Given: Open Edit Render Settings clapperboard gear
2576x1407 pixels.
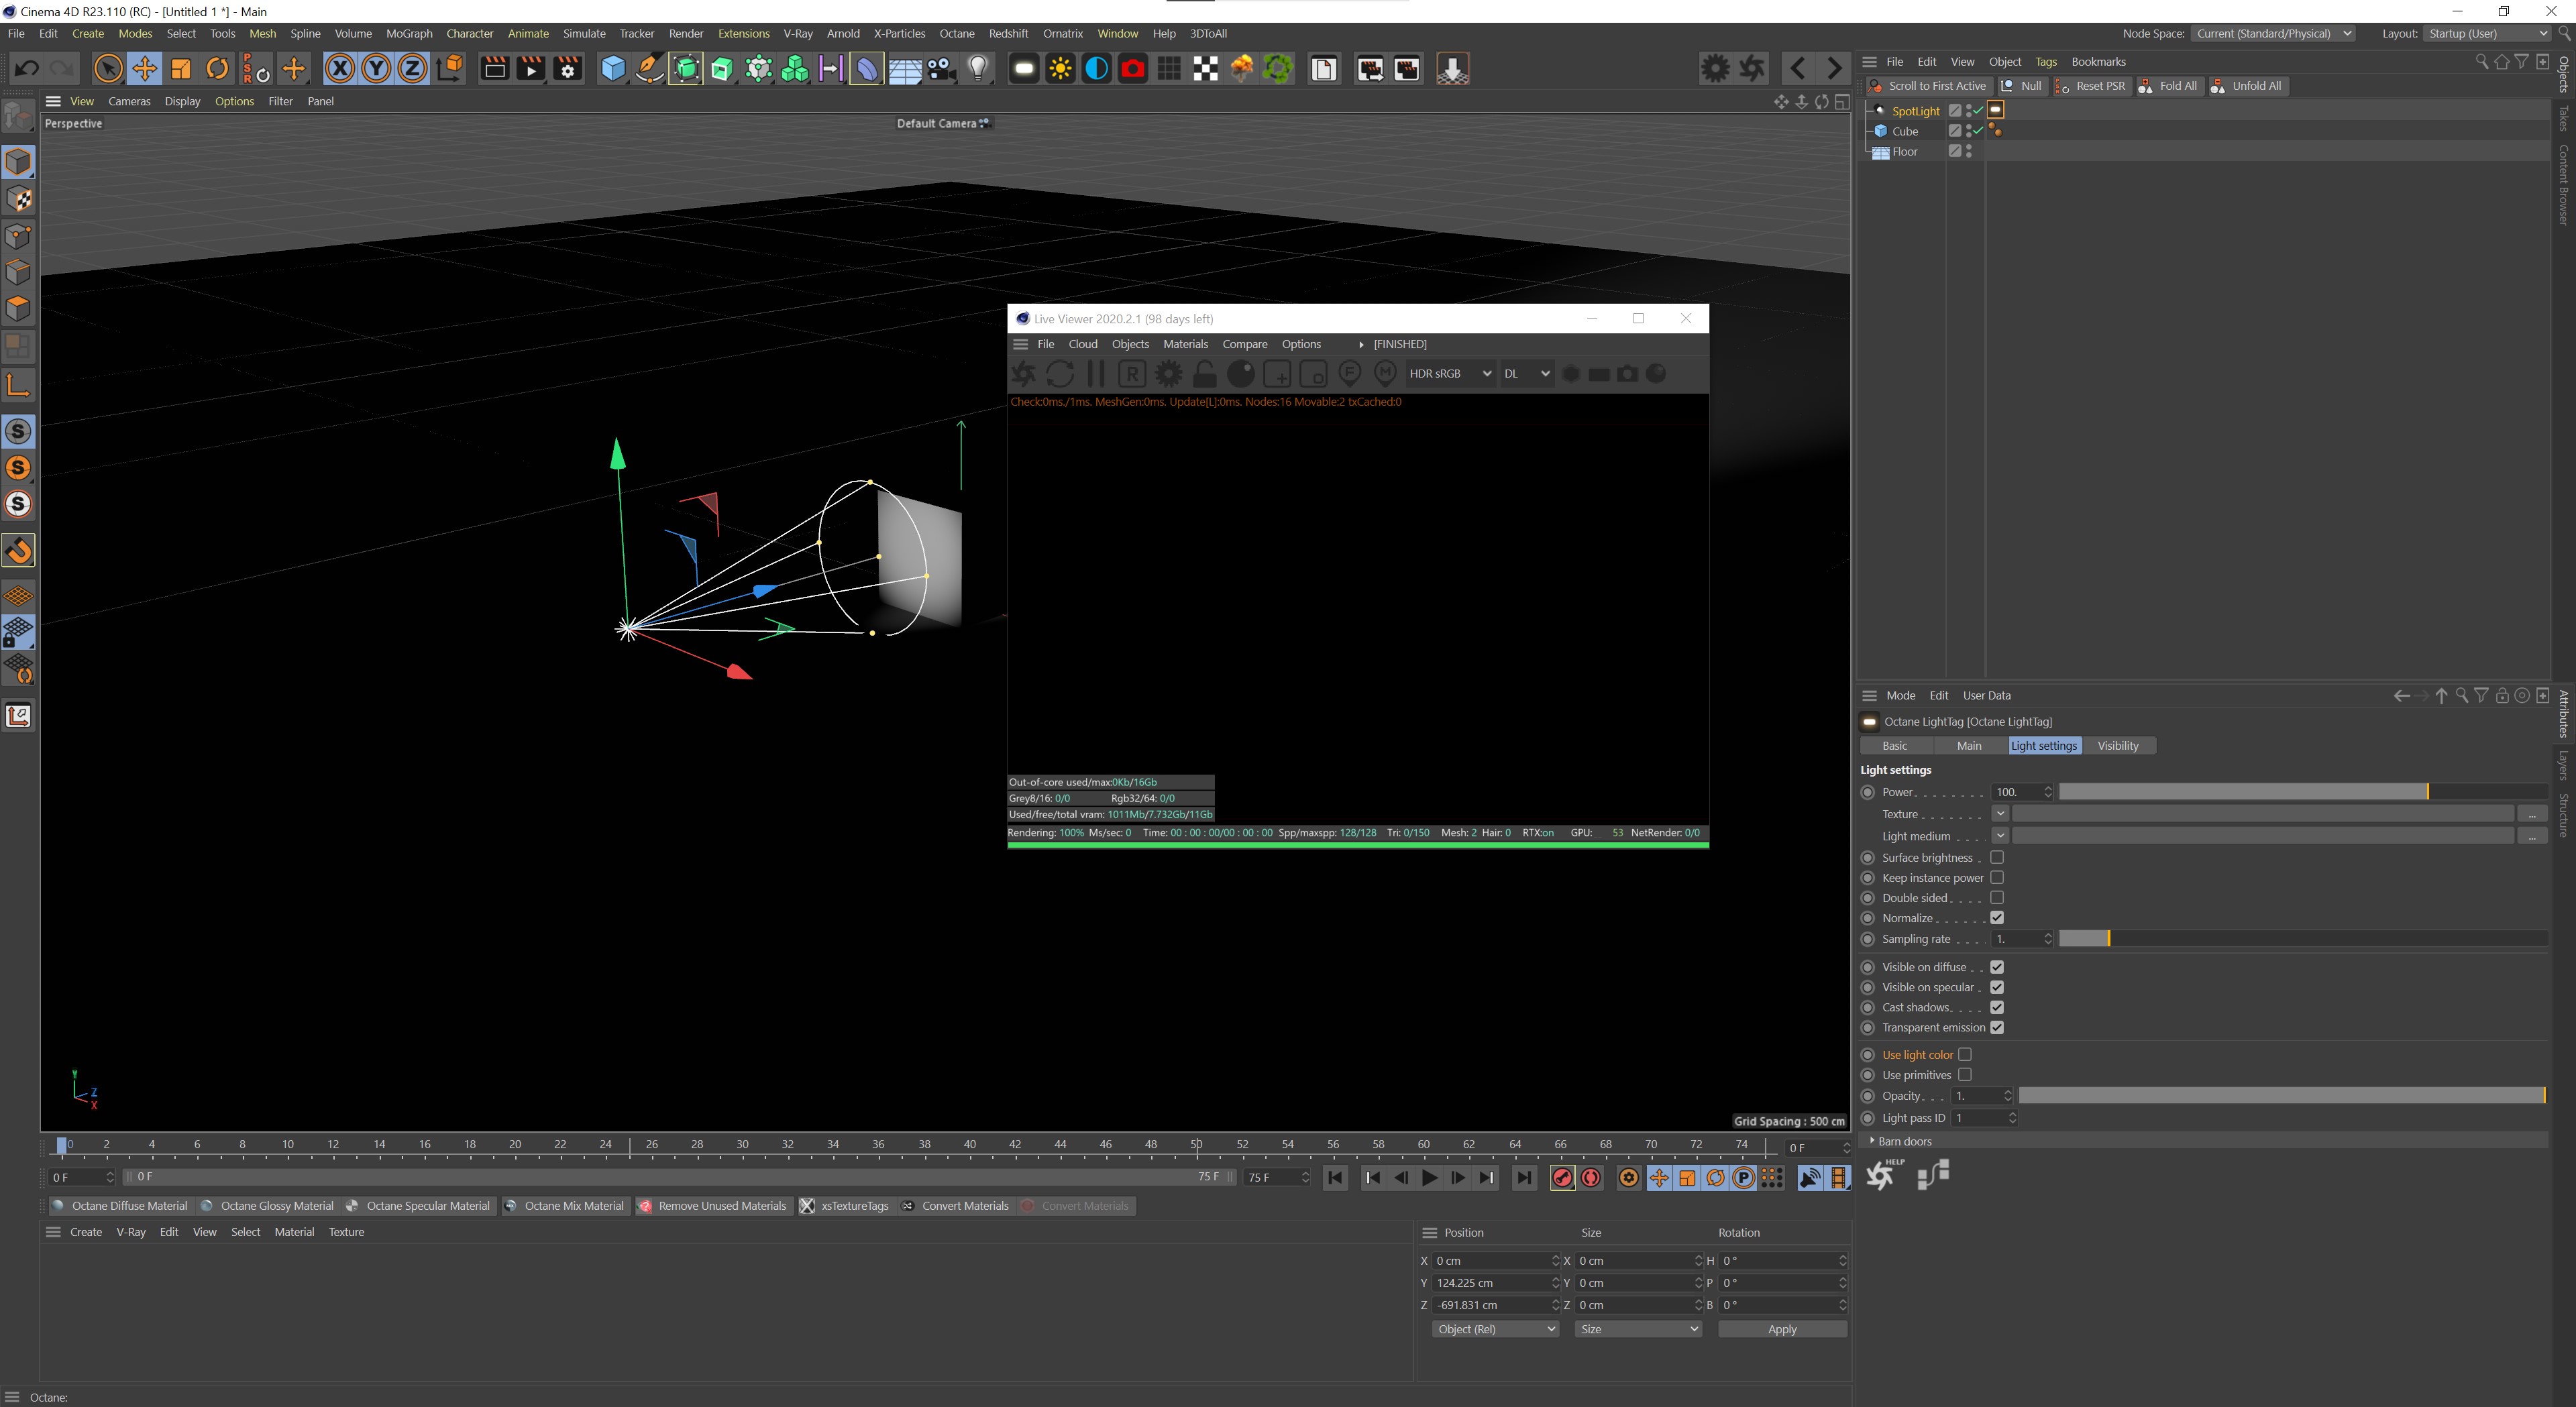Looking at the screenshot, I should (568, 69).
